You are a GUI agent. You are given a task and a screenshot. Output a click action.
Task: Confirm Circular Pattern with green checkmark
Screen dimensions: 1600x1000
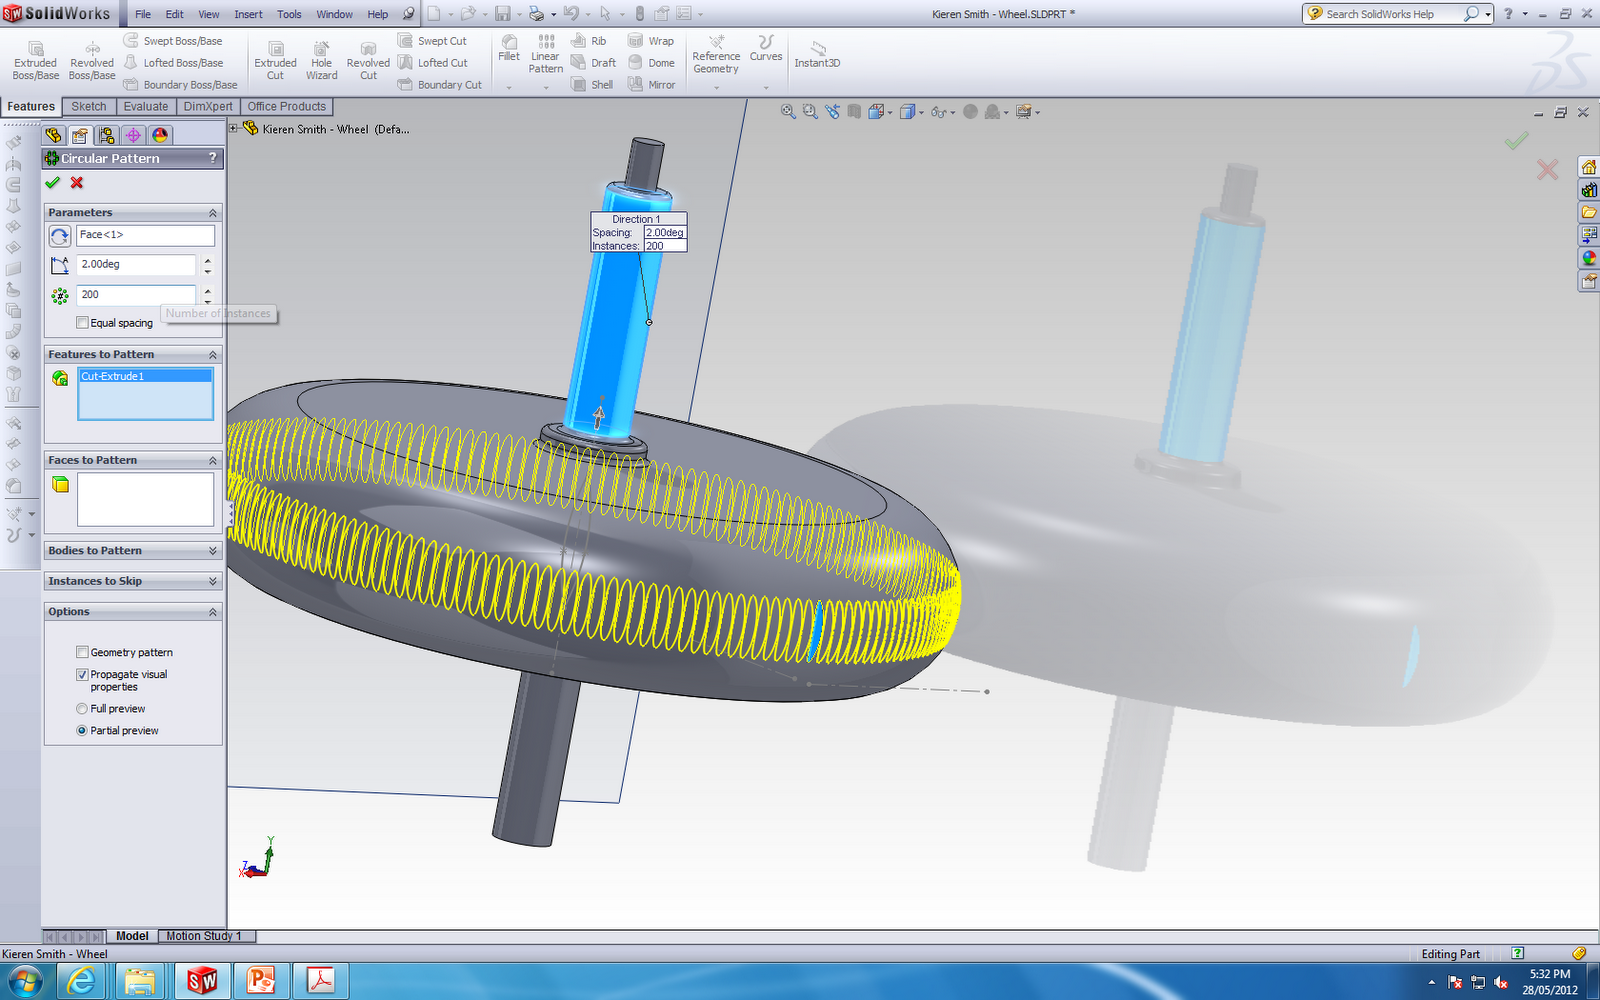click(x=53, y=183)
